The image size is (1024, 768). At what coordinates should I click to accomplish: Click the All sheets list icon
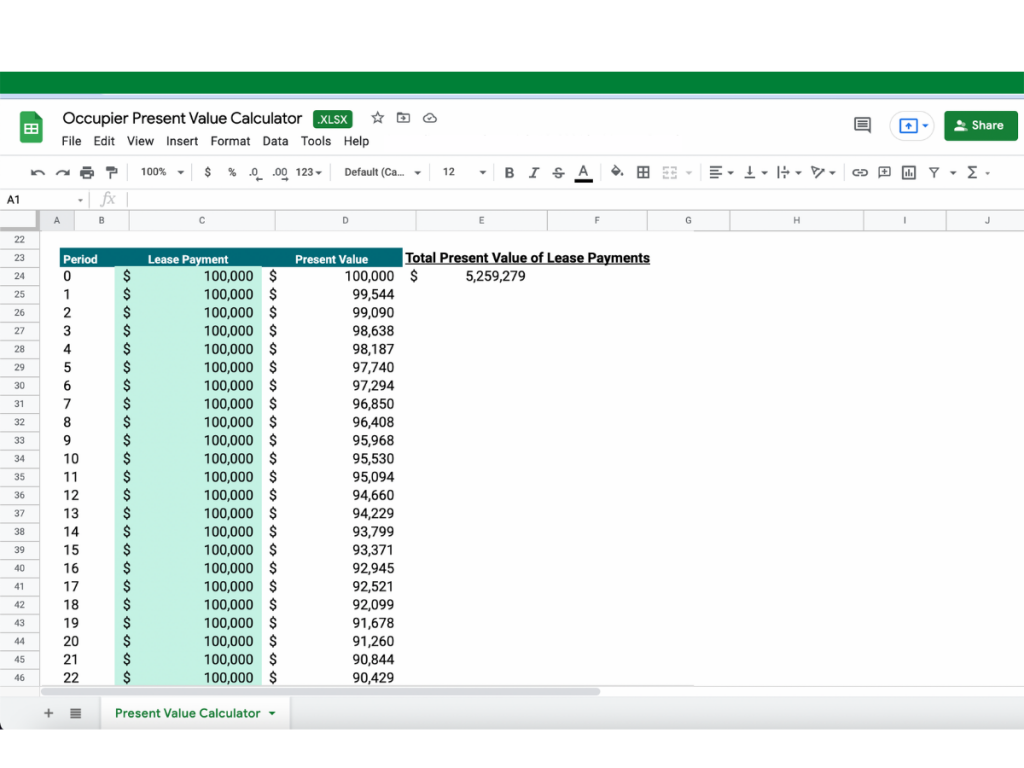[76, 713]
